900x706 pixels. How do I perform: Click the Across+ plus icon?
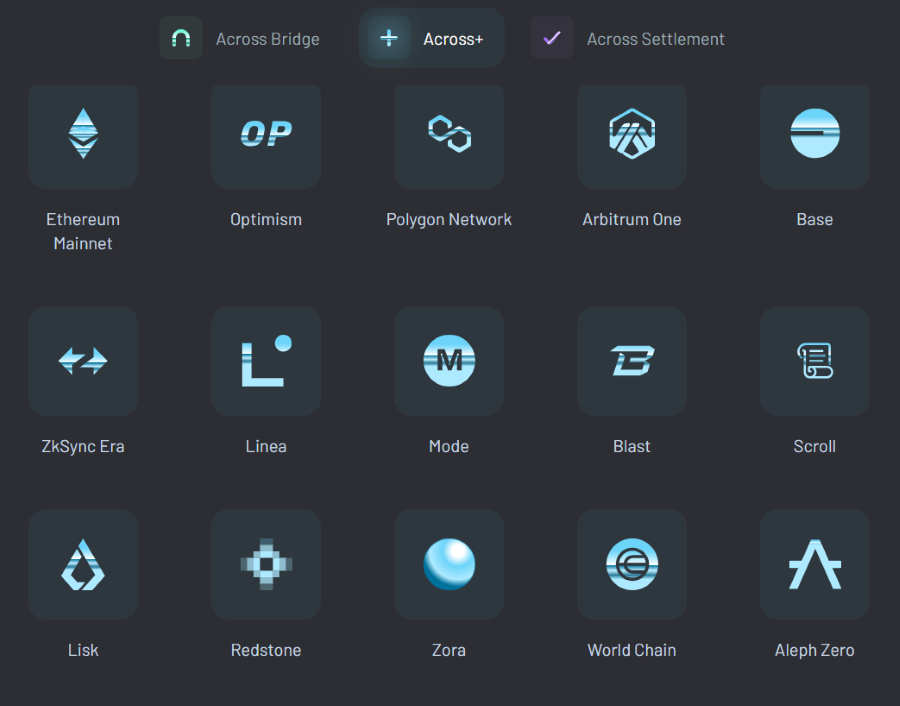point(389,38)
